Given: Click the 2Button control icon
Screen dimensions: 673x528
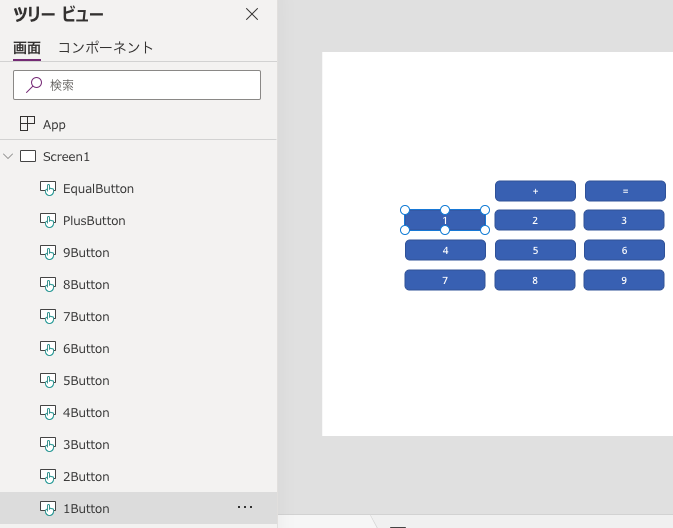Looking at the screenshot, I should pyautogui.click(x=48, y=476).
